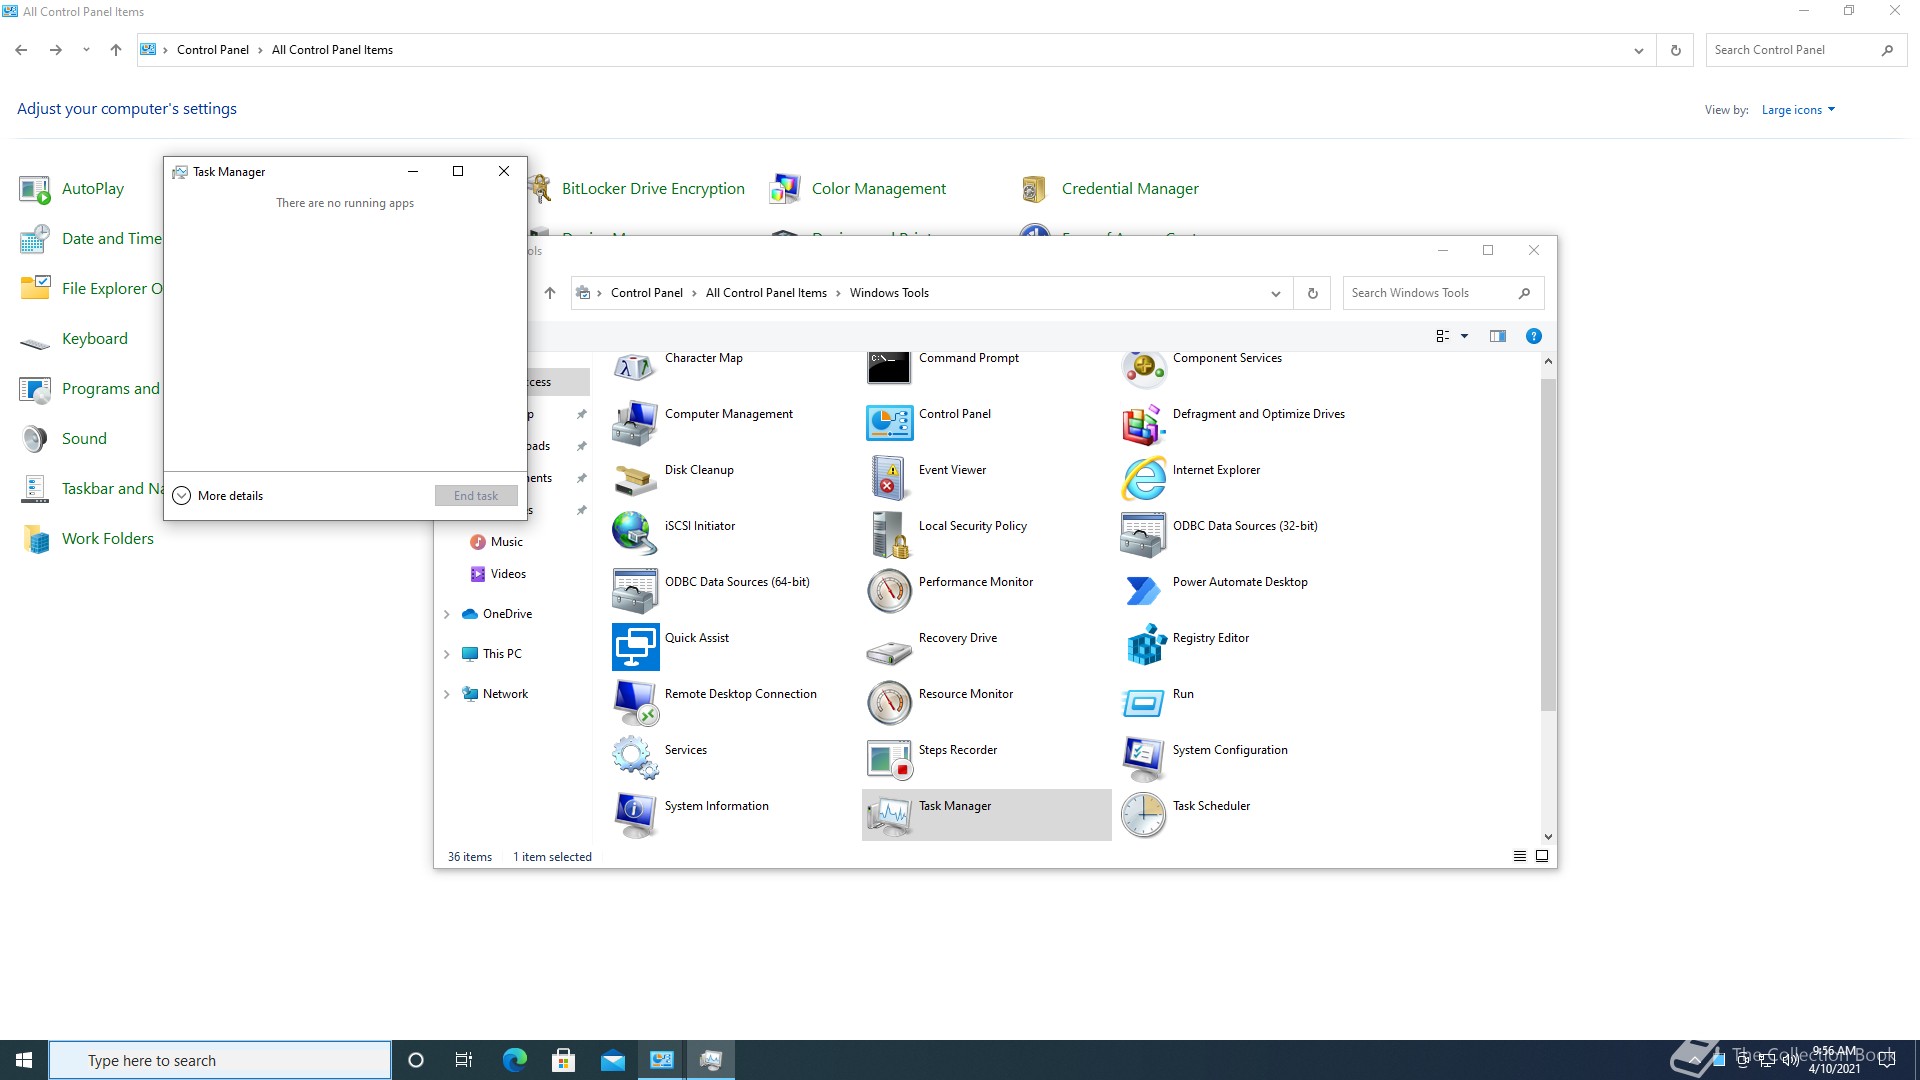Click the End task button
The width and height of the screenshot is (1920, 1080).
pyautogui.click(x=476, y=495)
